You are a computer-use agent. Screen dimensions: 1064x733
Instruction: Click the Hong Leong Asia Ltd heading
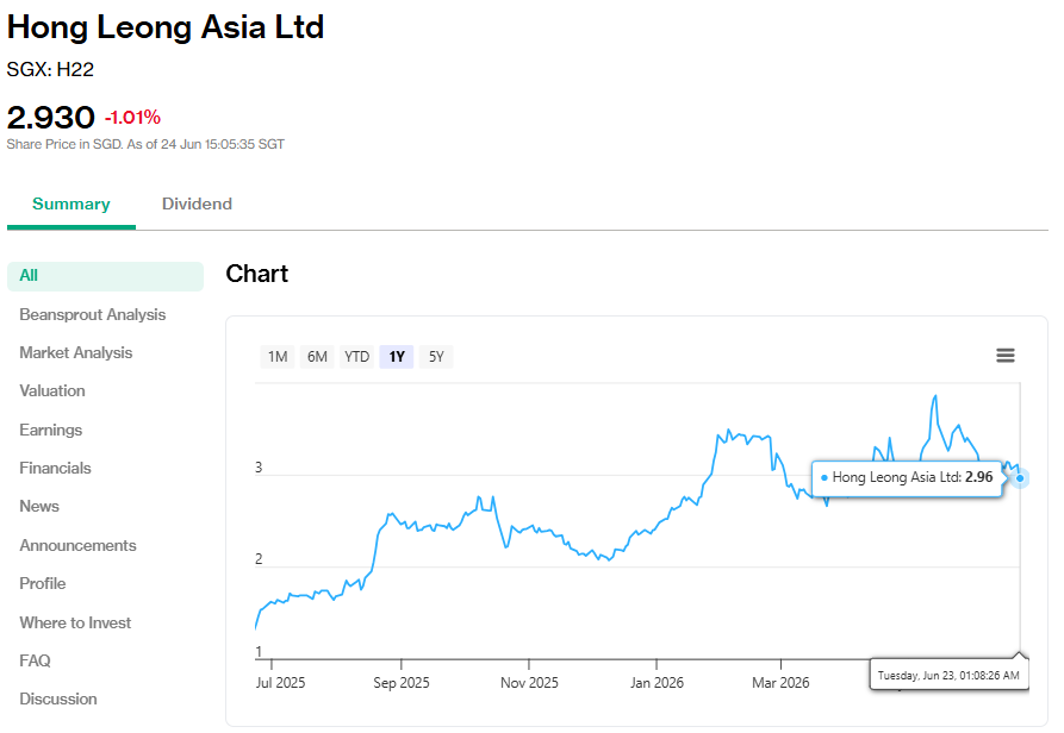pyautogui.click(x=166, y=28)
